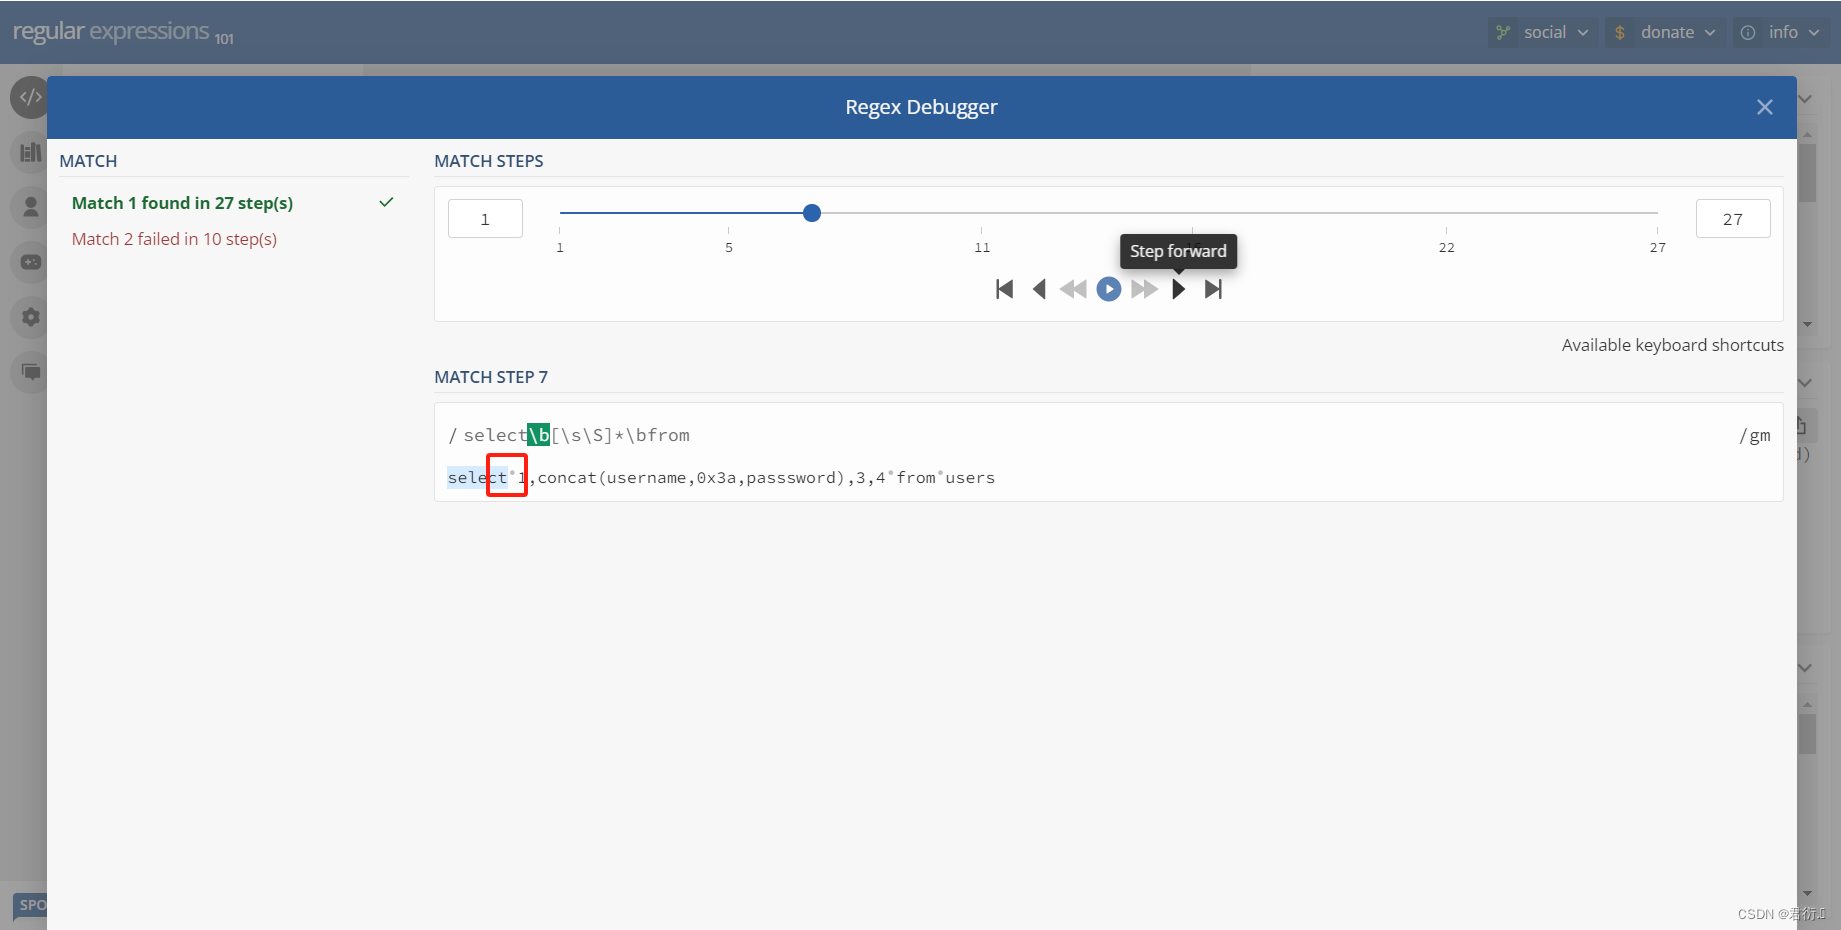Select Match 1 found in 27 steps
Screen dimensions: 1841x930
pos(182,203)
